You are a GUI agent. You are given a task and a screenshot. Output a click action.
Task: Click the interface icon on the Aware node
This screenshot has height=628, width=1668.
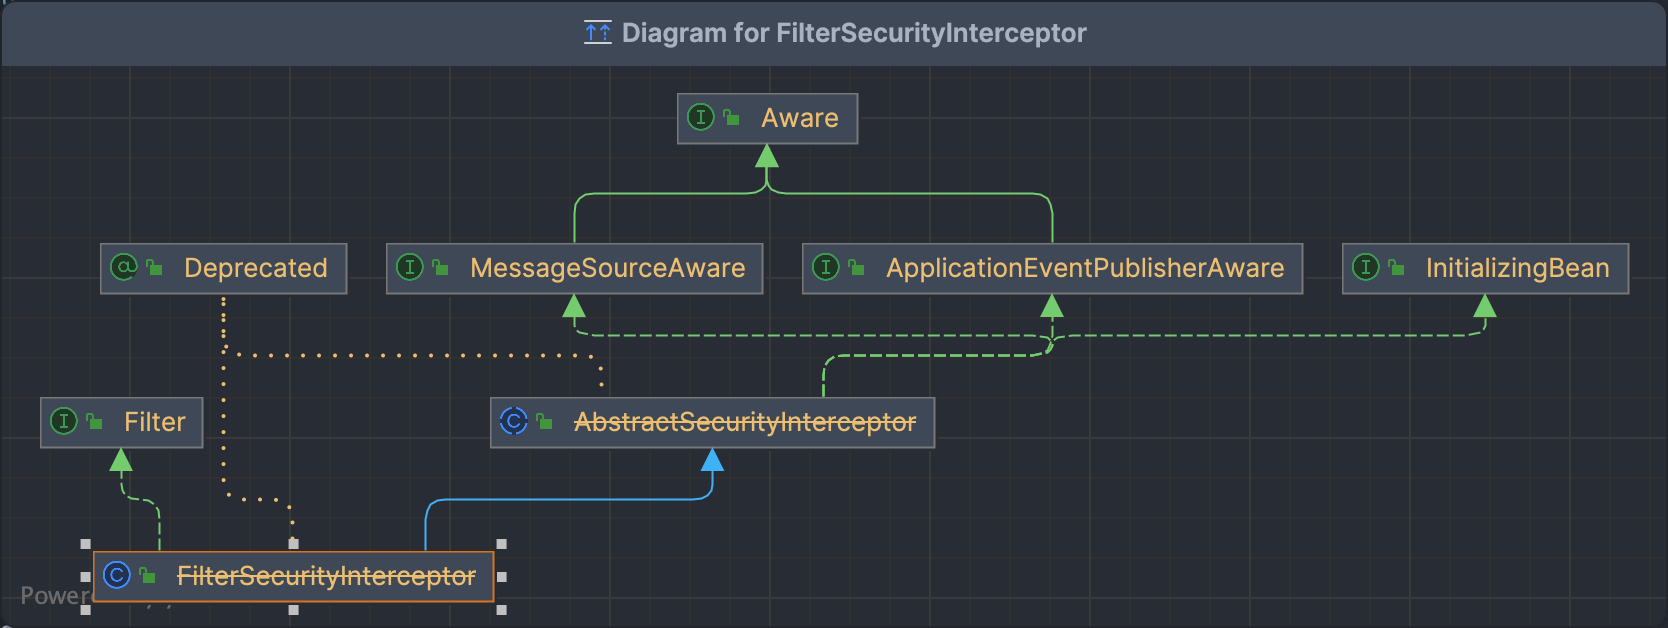[x=701, y=118]
